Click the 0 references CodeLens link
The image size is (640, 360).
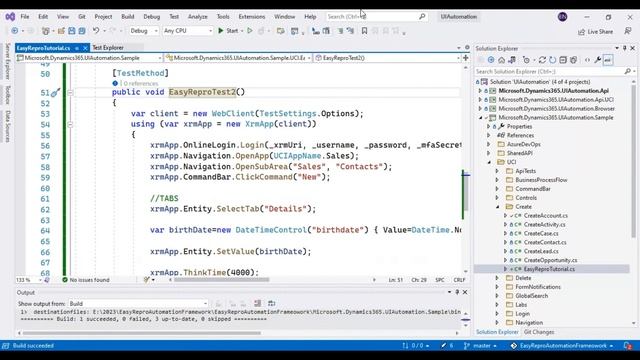click(x=141, y=83)
